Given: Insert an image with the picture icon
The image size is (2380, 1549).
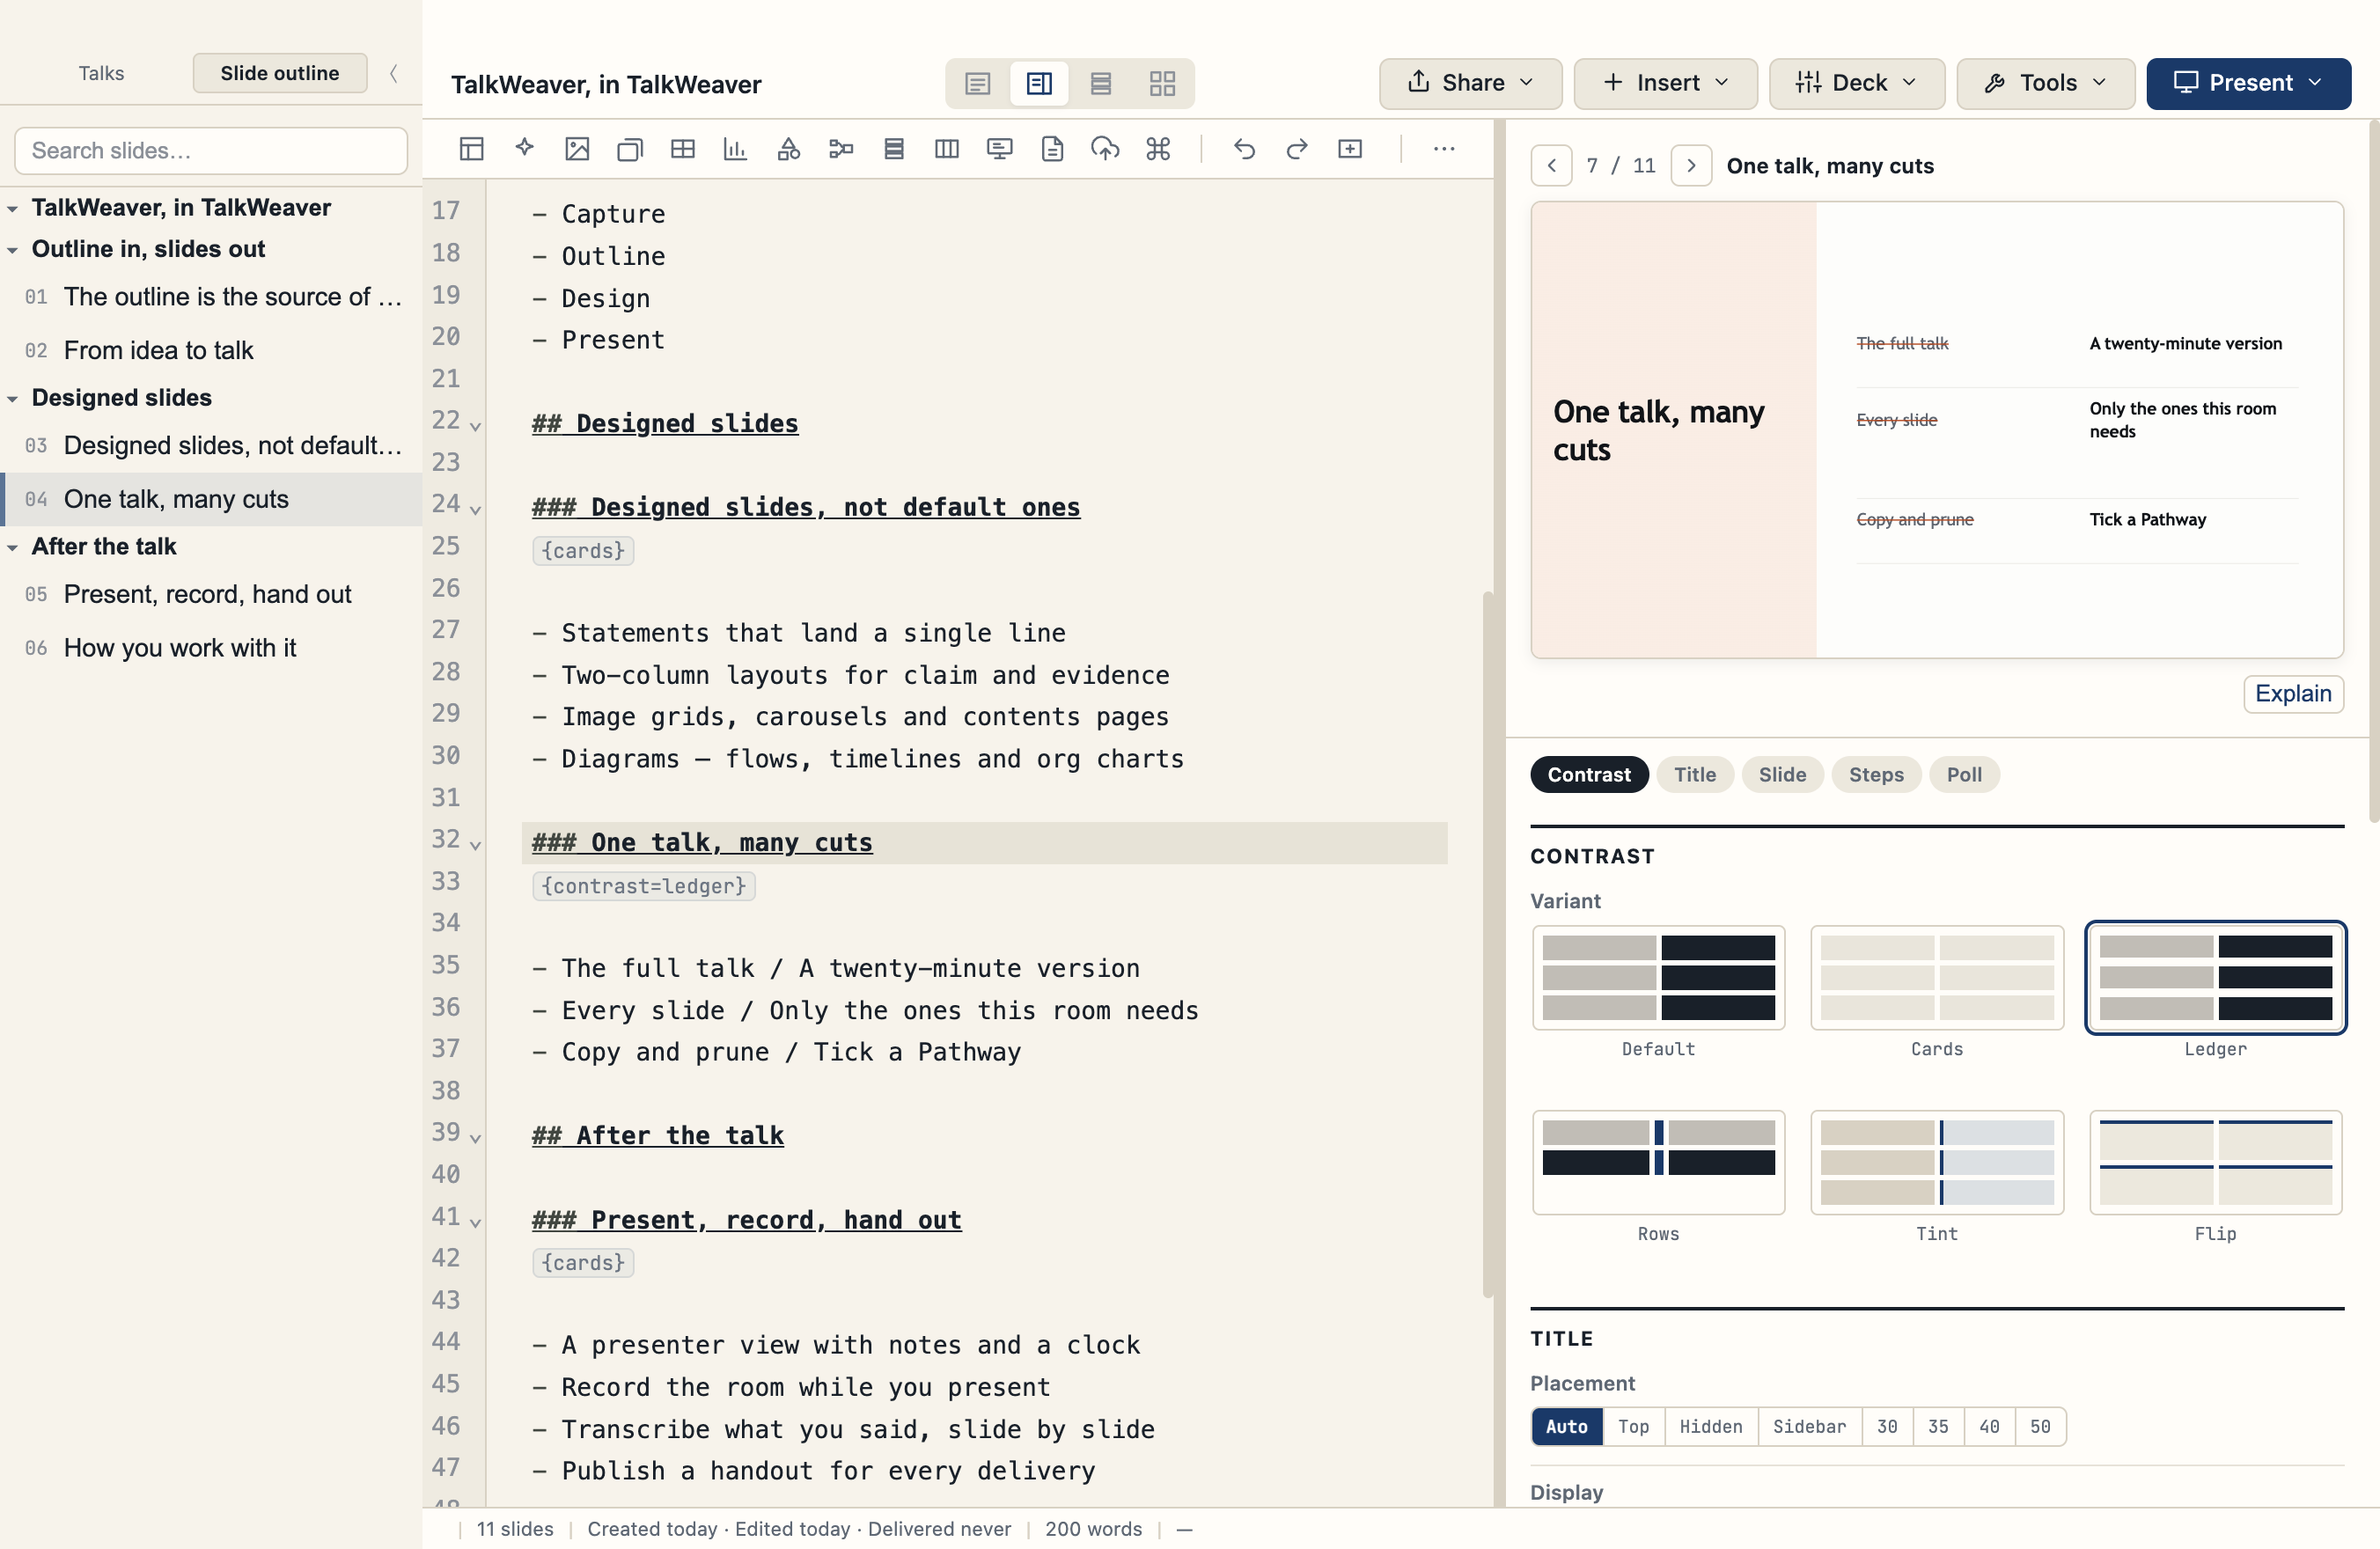Looking at the screenshot, I should coord(578,149).
